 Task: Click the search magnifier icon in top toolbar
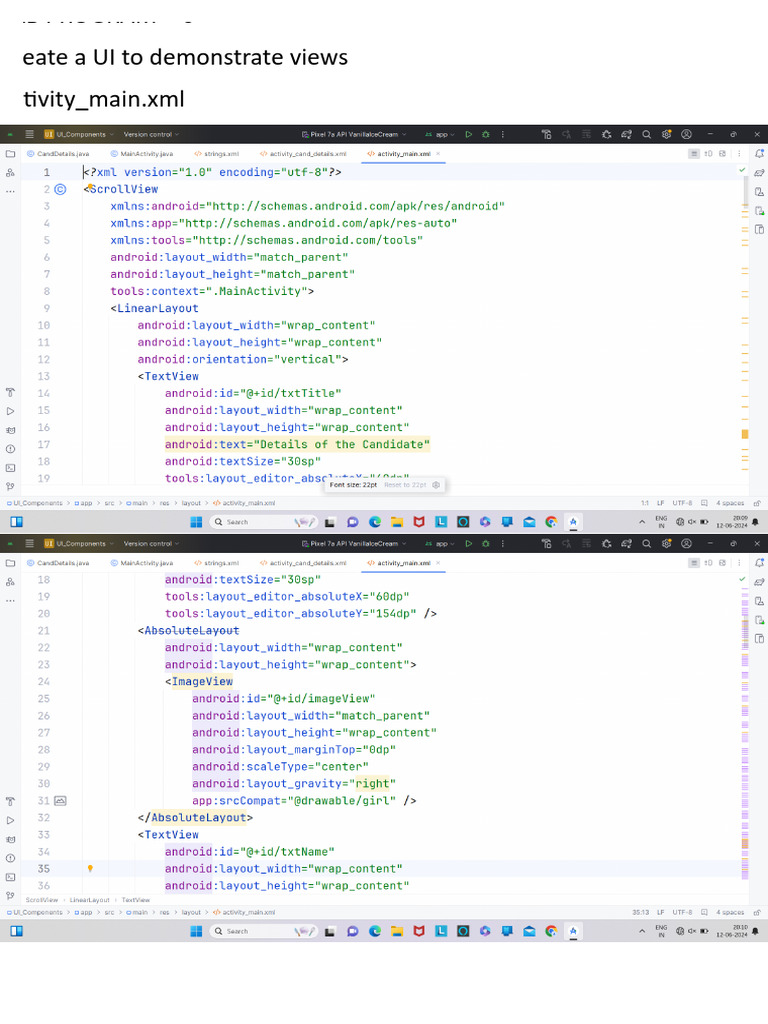[647, 134]
